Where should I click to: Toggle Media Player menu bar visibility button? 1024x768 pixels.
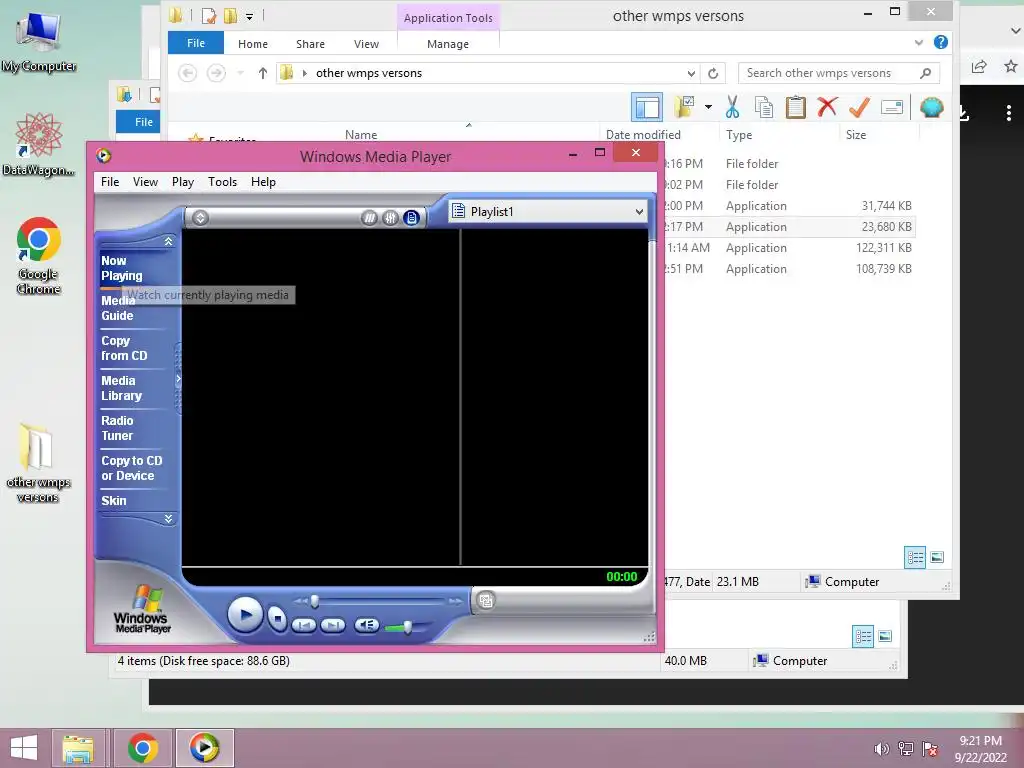pyautogui.click(x=200, y=218)
